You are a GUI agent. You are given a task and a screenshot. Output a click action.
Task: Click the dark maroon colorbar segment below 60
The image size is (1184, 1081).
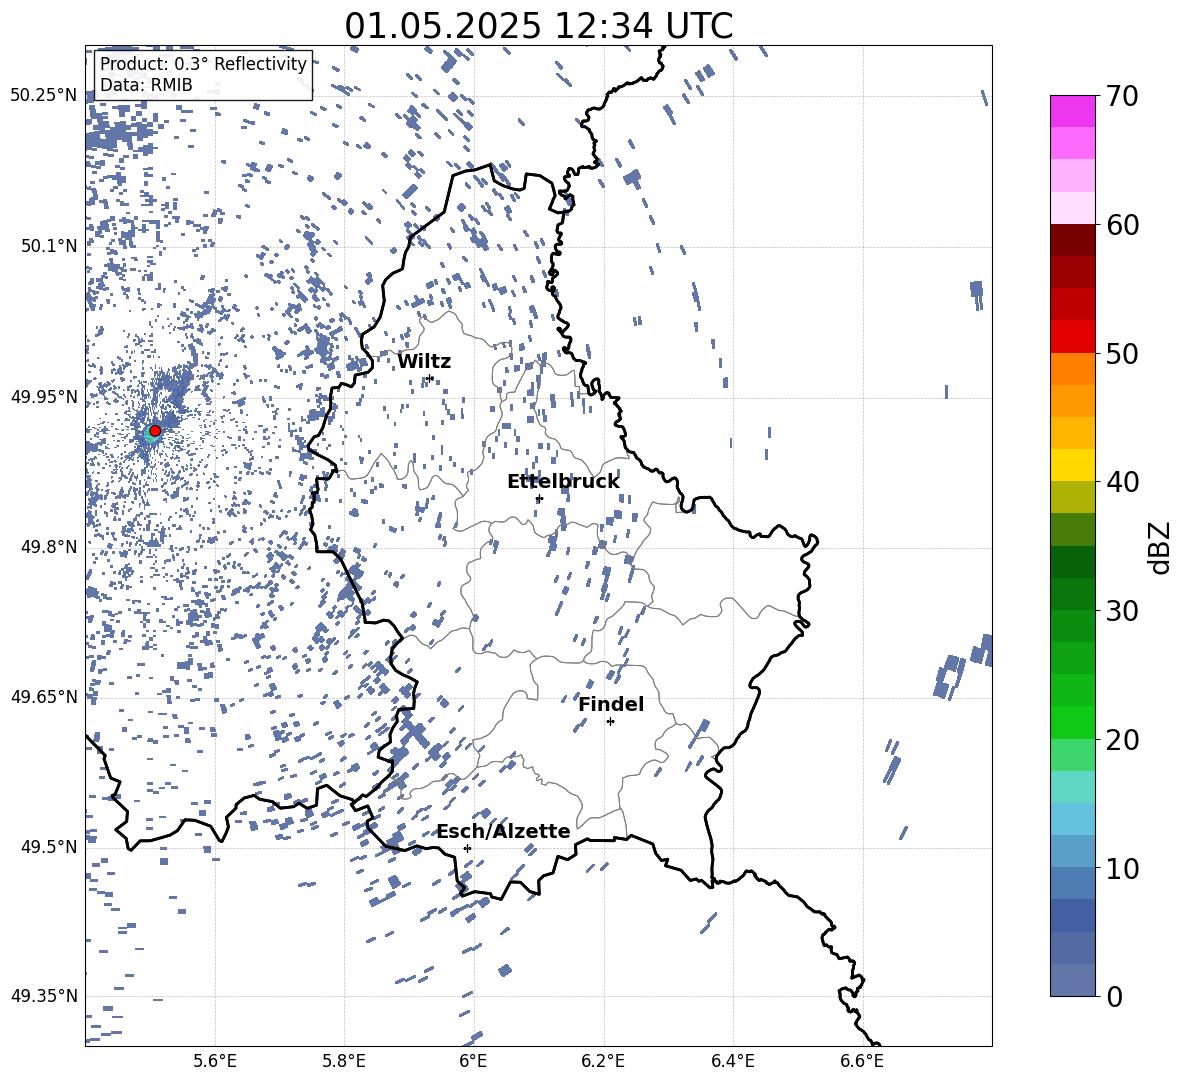tap(1073, 240)
